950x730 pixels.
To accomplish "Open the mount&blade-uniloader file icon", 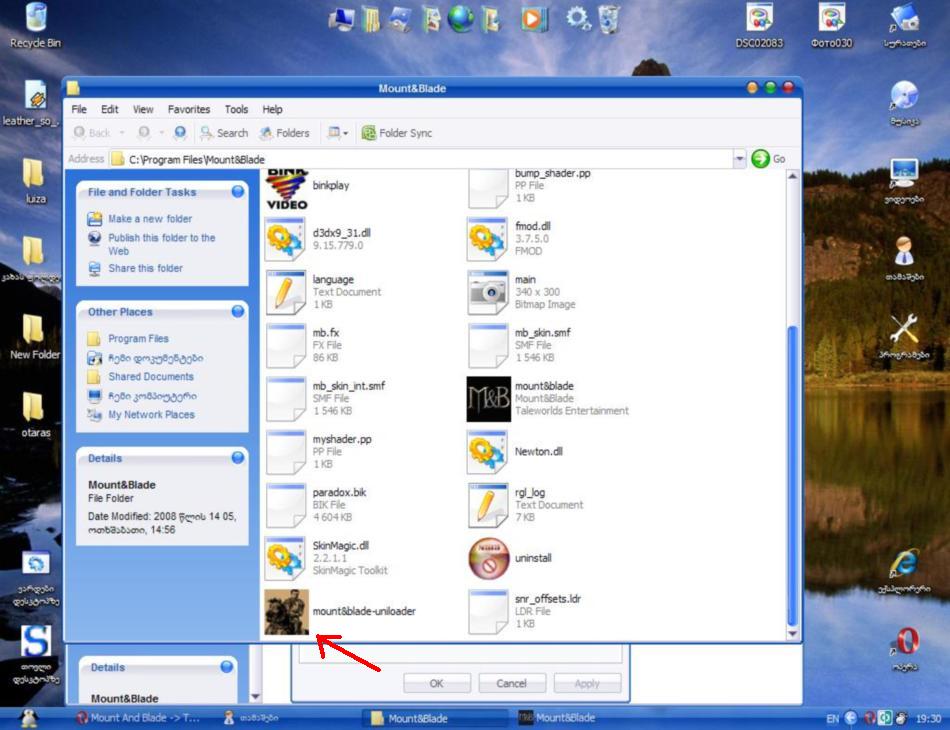I will (286, 612).
